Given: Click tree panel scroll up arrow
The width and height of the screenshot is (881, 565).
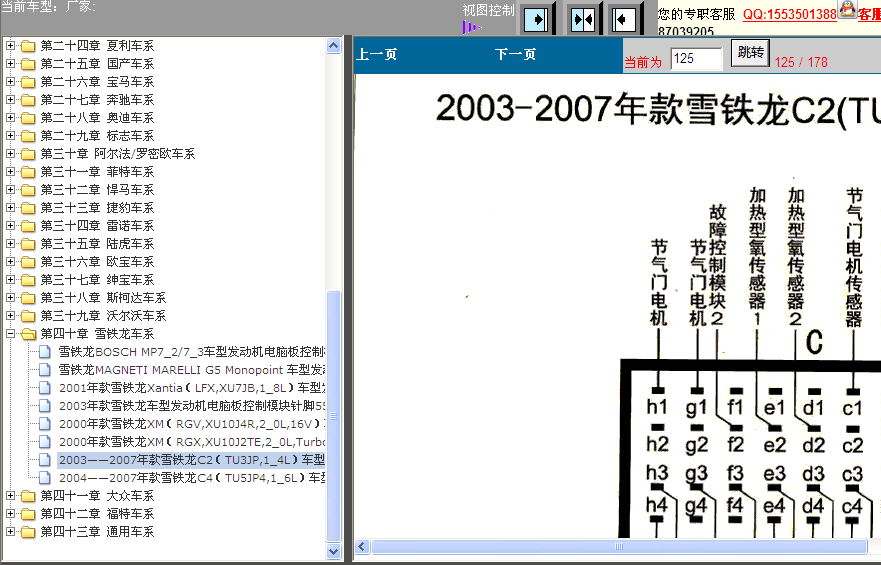Looking at the screenshot, I should [x=334, y=45].
